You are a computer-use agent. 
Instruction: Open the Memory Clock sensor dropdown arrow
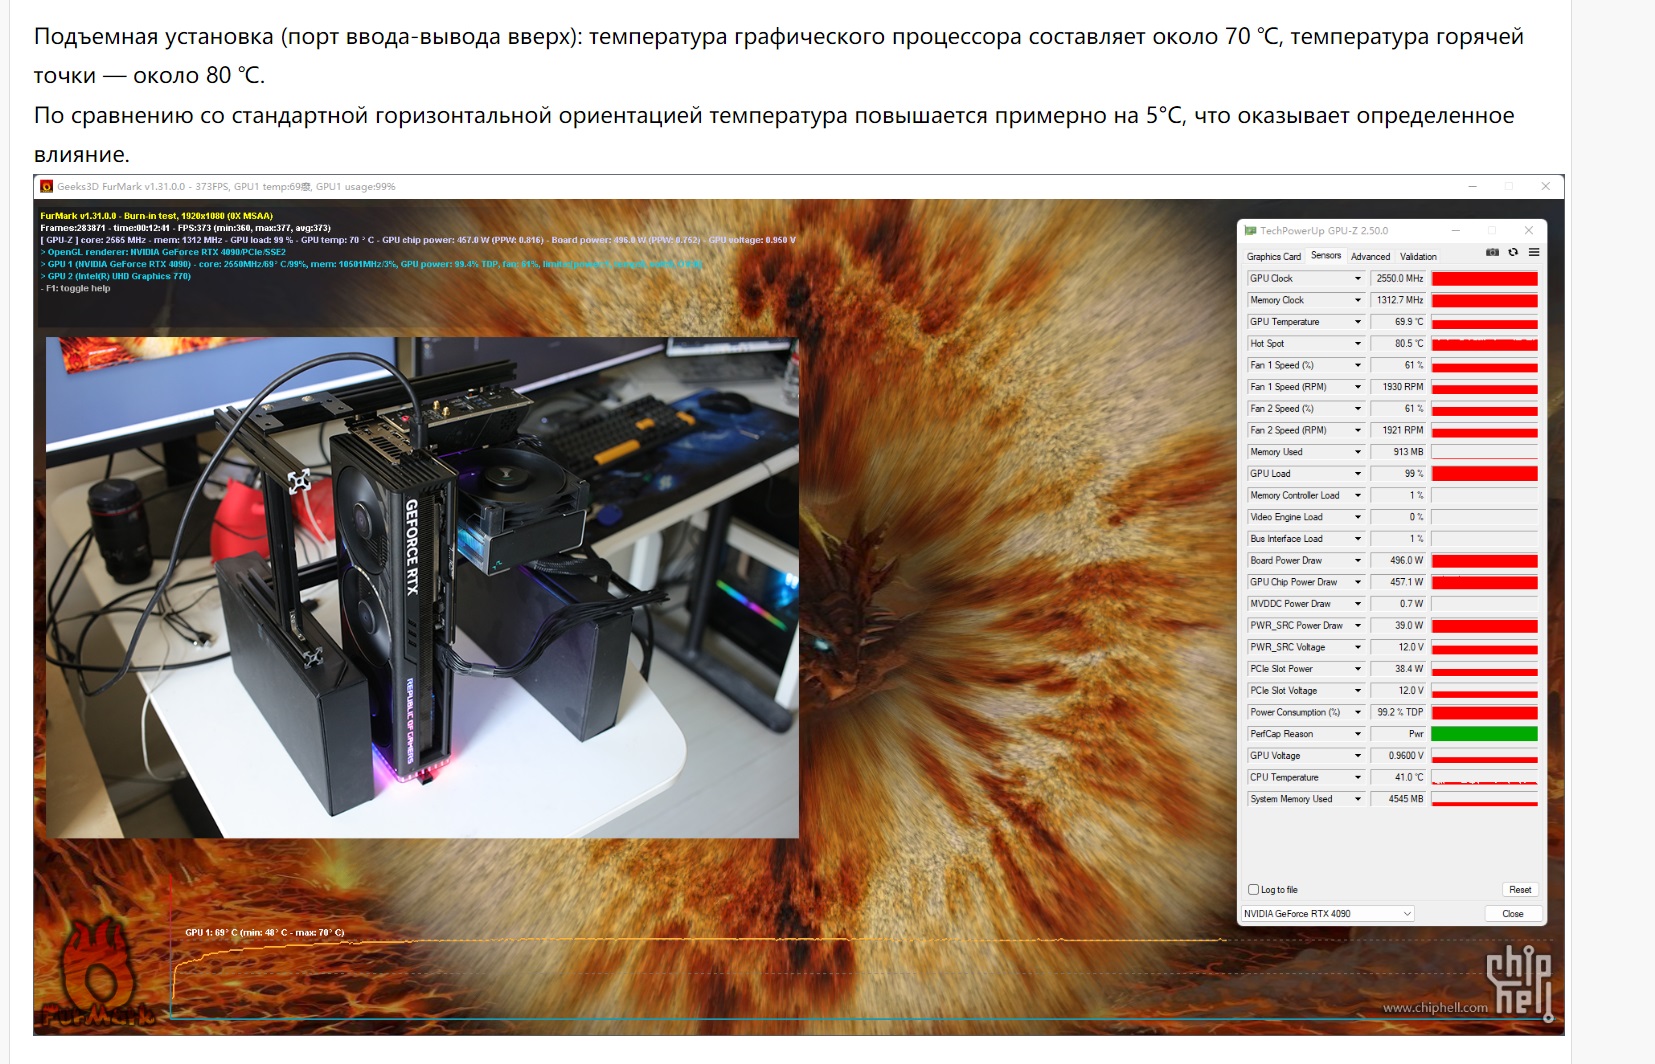click(x=1358, y=300)
